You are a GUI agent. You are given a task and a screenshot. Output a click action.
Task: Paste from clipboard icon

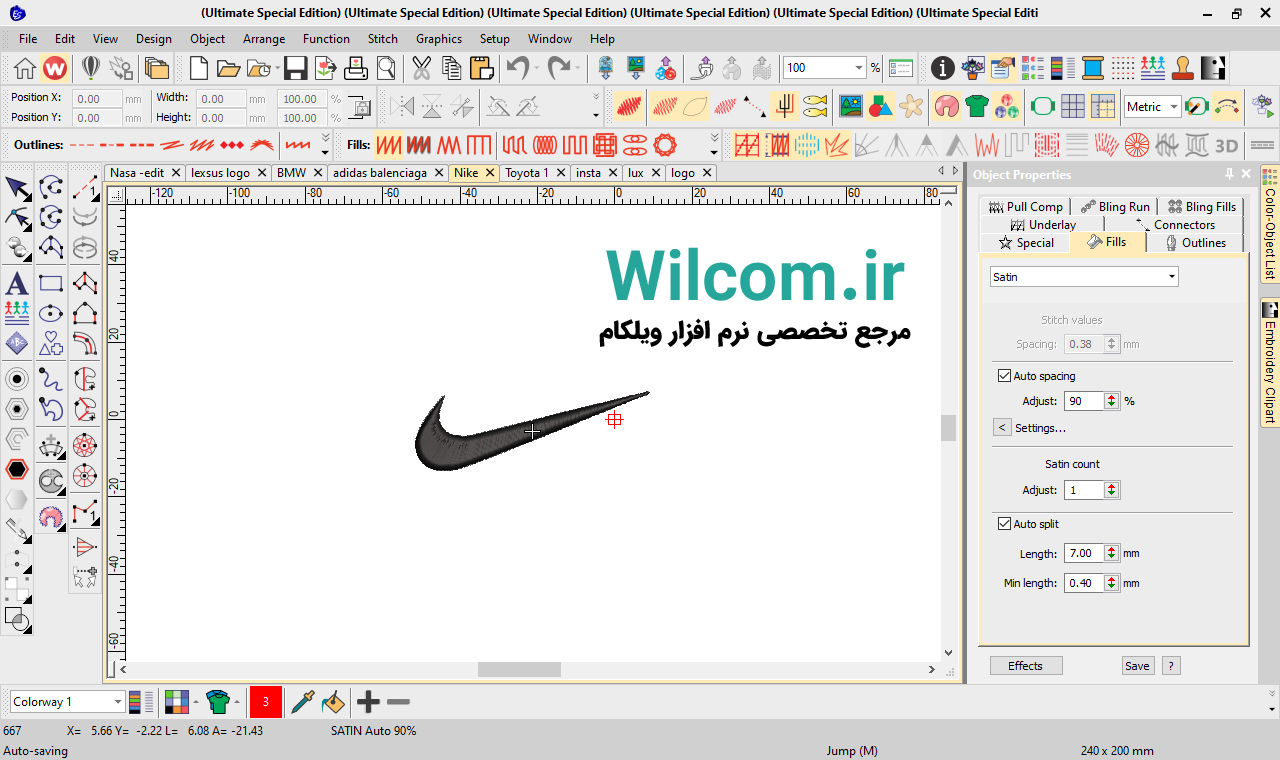481,68
